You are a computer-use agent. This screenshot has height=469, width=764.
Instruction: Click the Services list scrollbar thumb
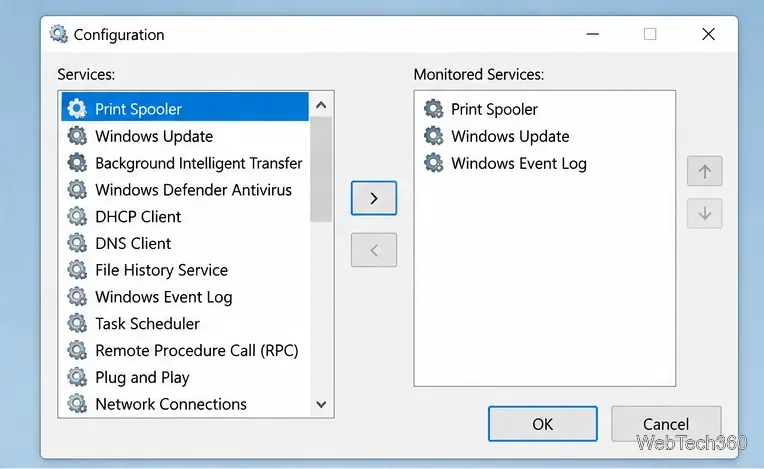click(321, 169)
